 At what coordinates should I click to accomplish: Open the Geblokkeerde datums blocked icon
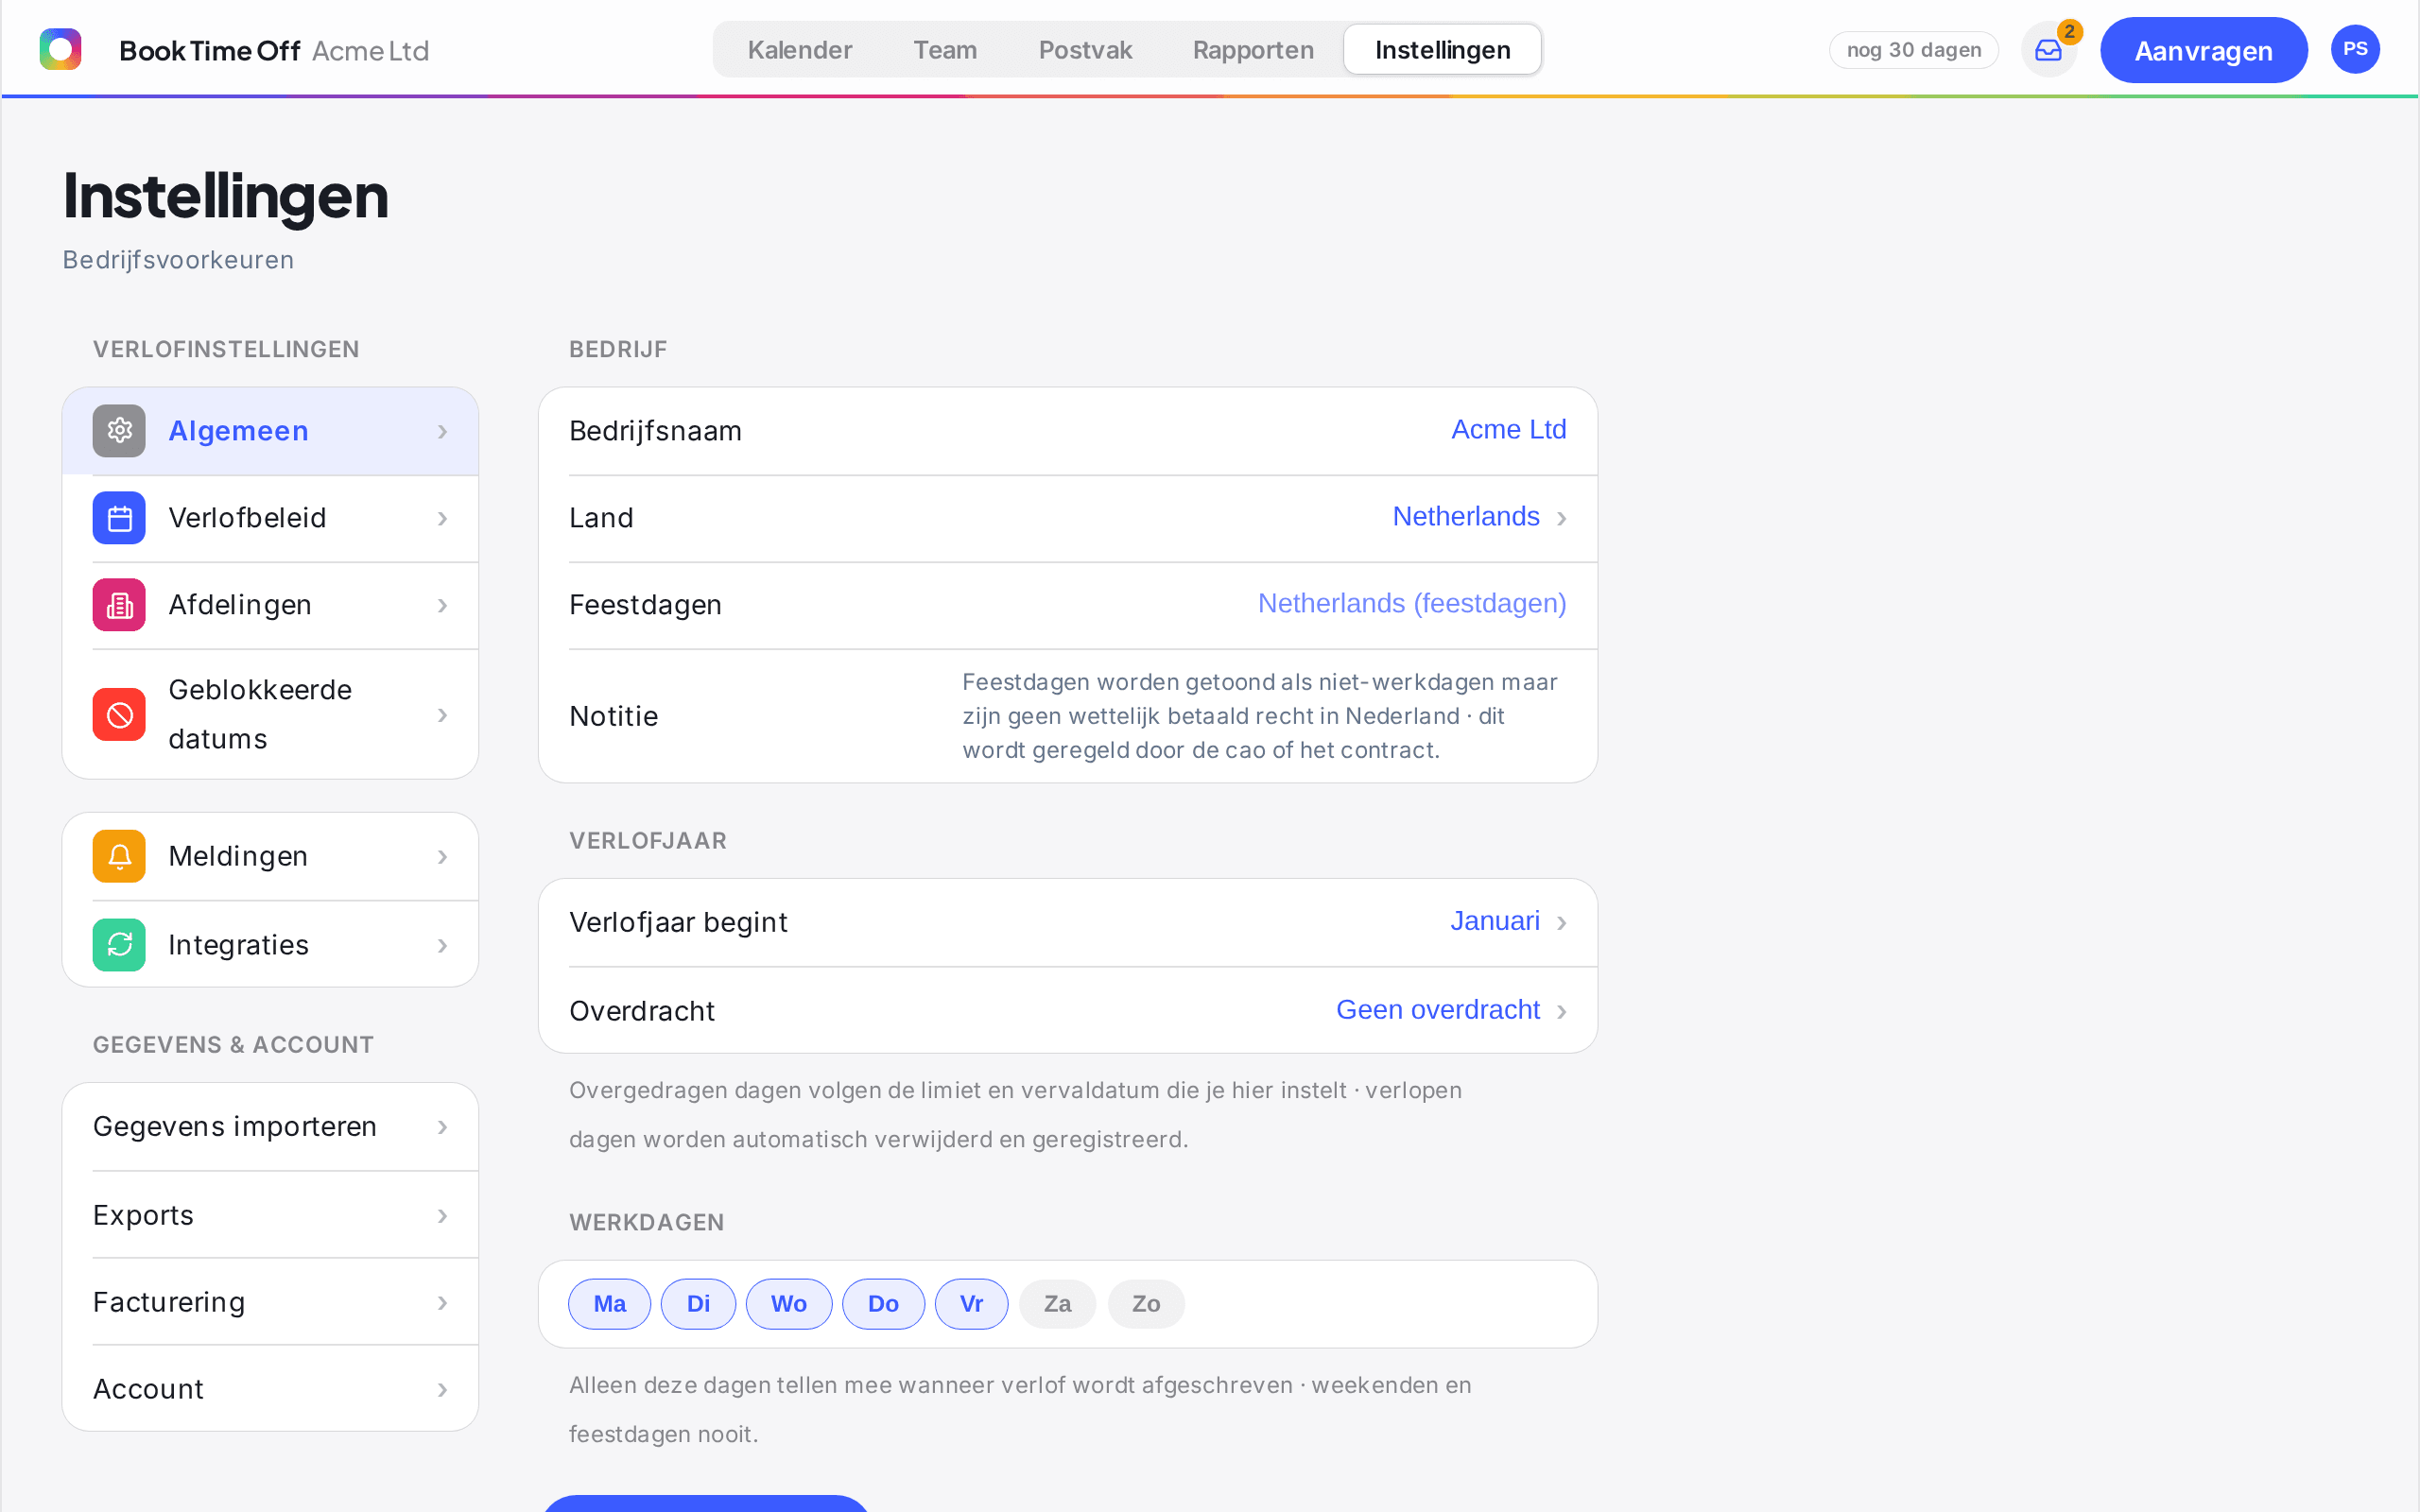[119, 714]
